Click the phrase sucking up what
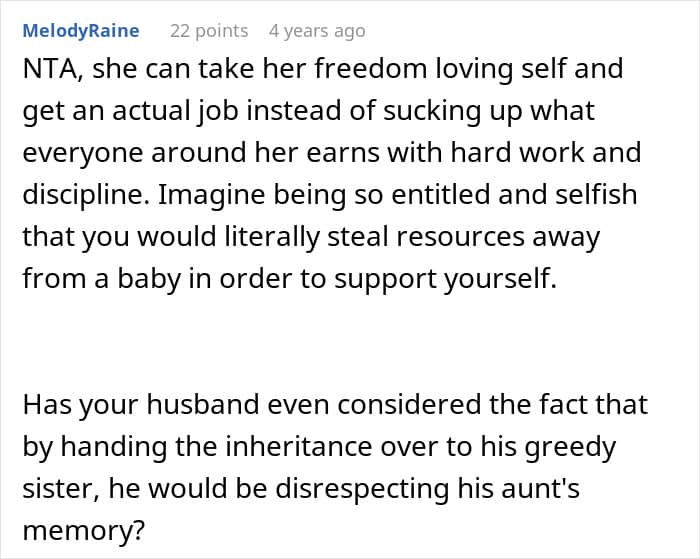 click(488, 111)
